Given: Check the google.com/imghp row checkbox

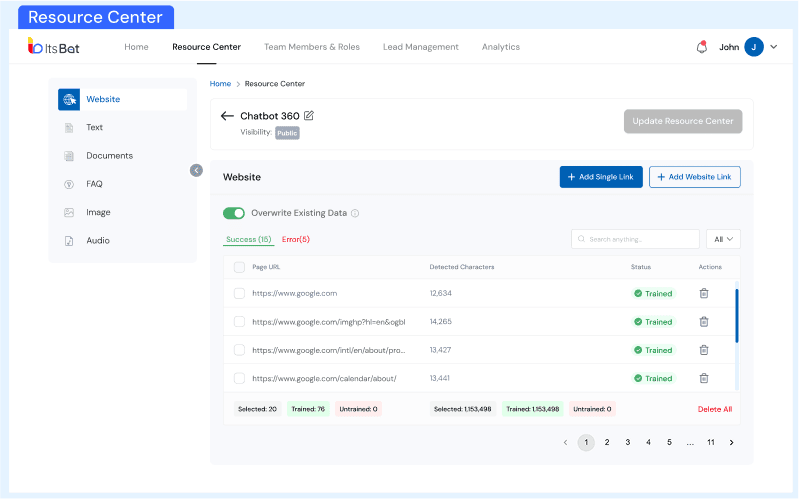Looking at the screenshot, I should pos(239,322).
